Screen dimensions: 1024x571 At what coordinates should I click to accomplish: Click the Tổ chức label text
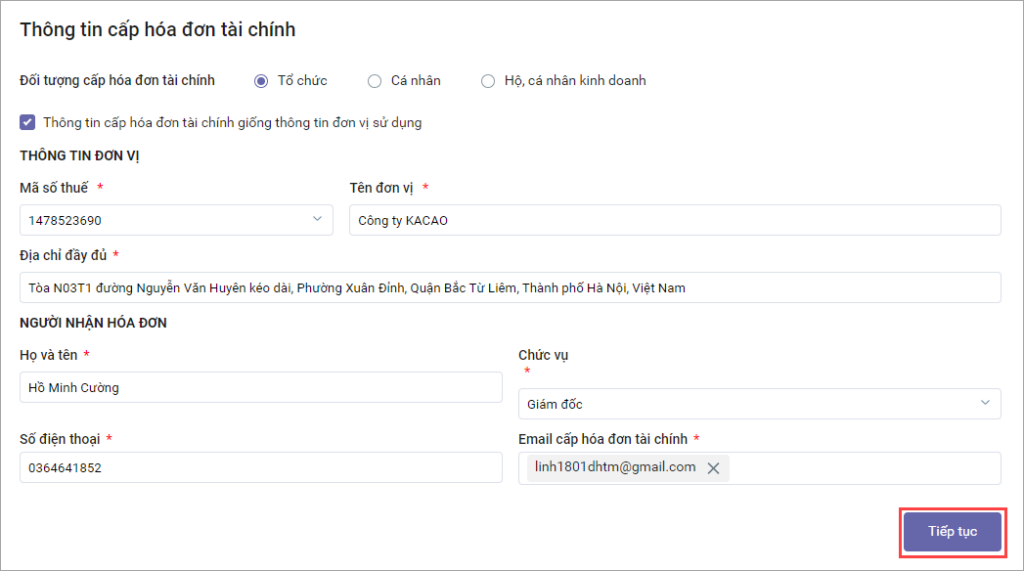coord(302,80)
